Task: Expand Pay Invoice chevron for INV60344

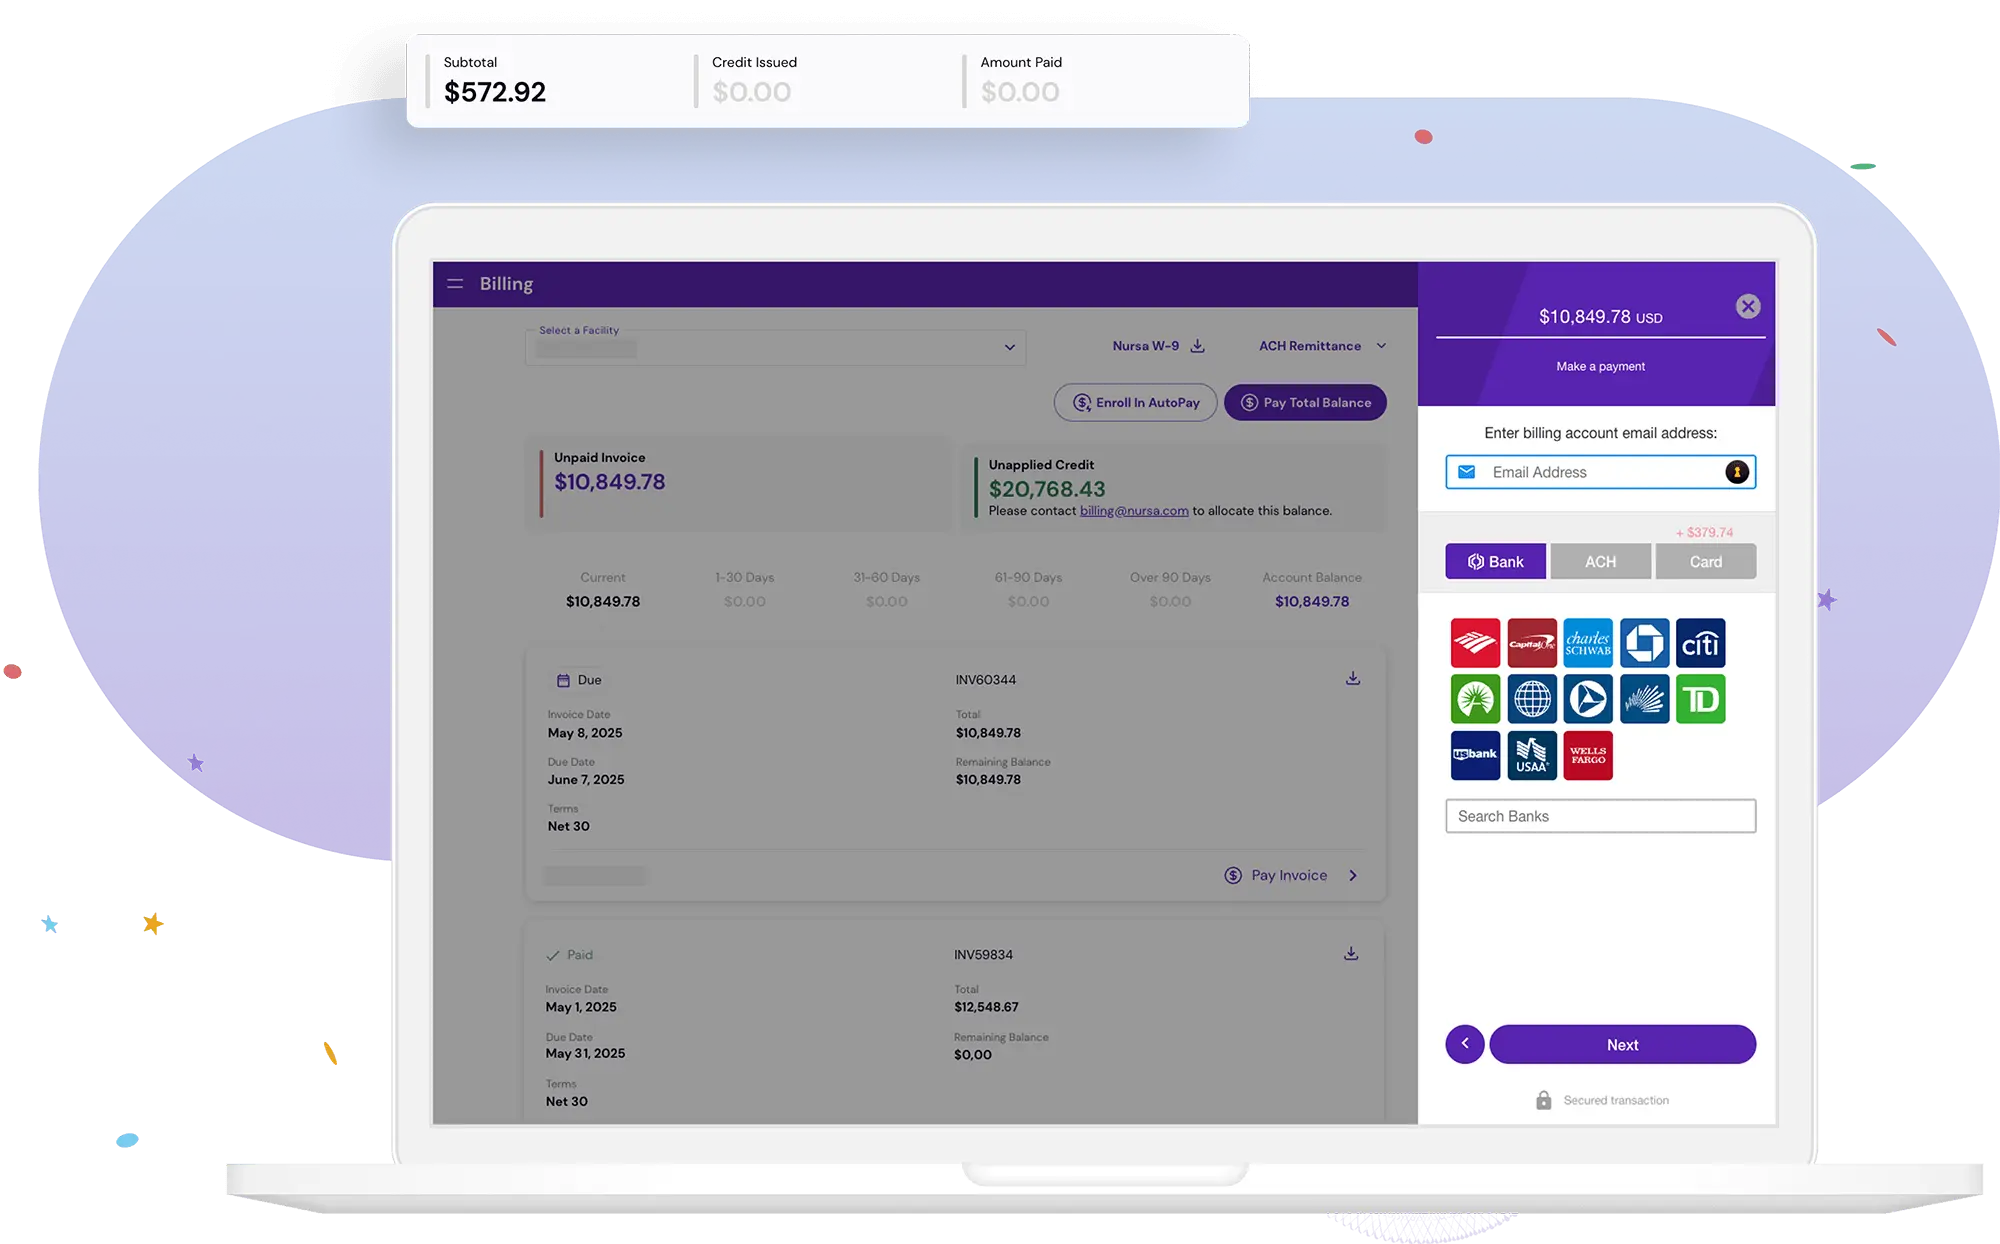Action: (x=1353, y=875)
